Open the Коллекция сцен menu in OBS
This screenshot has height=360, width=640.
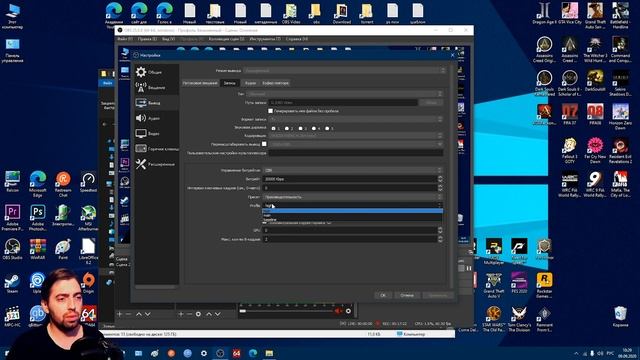click(227, 39)
